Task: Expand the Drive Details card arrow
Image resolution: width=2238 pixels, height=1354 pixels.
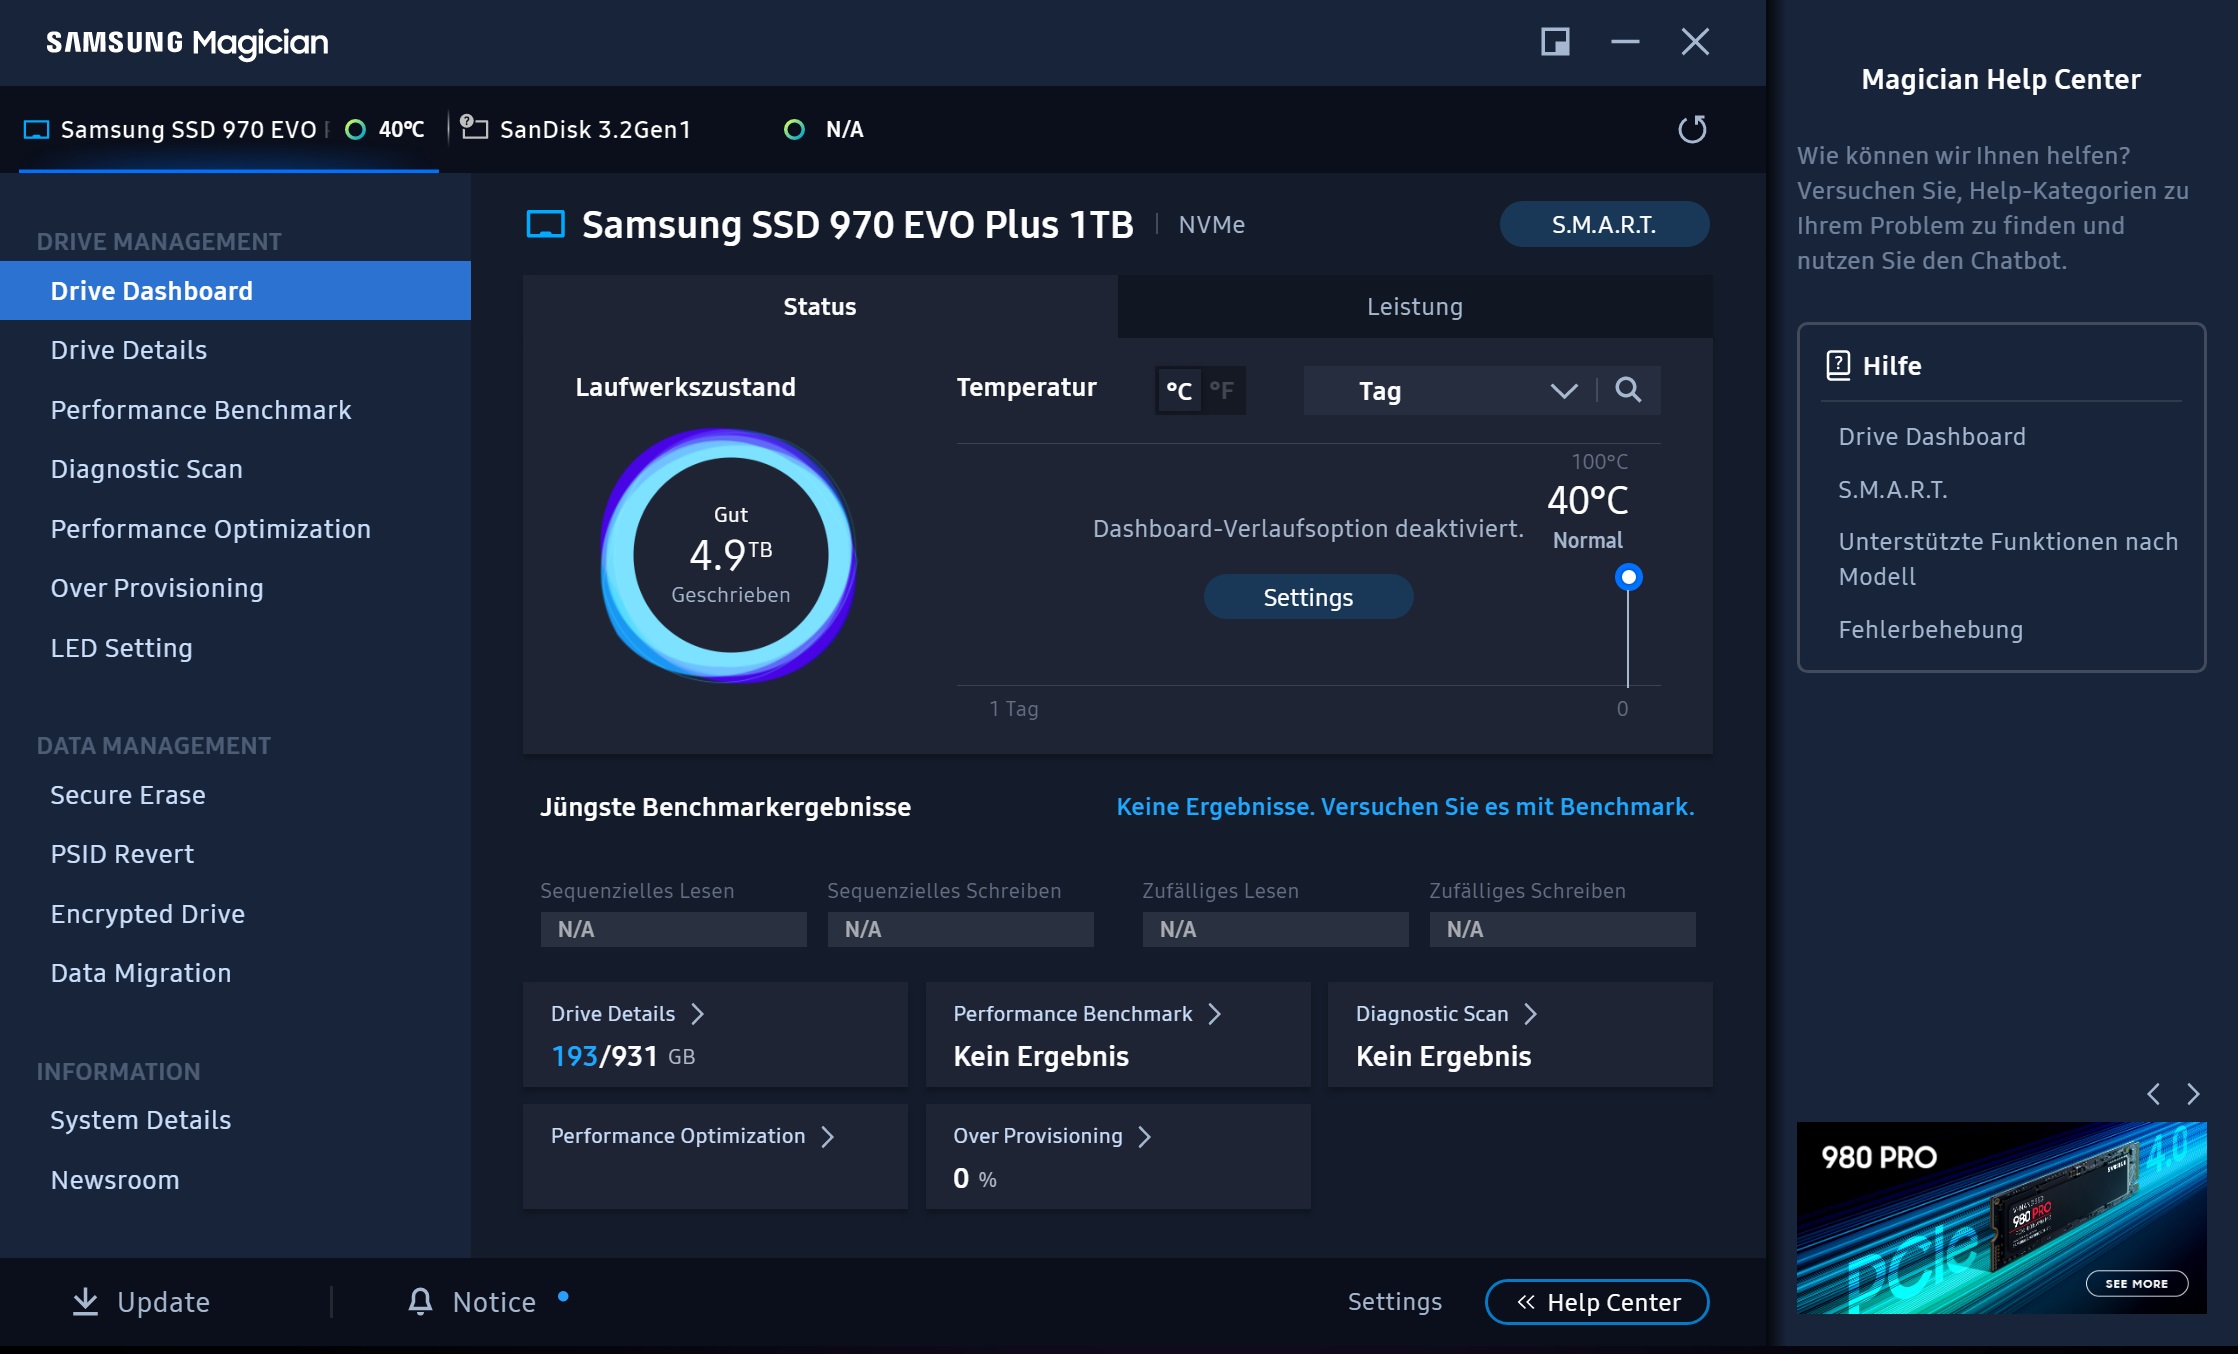Action: tap(698, 1014)
